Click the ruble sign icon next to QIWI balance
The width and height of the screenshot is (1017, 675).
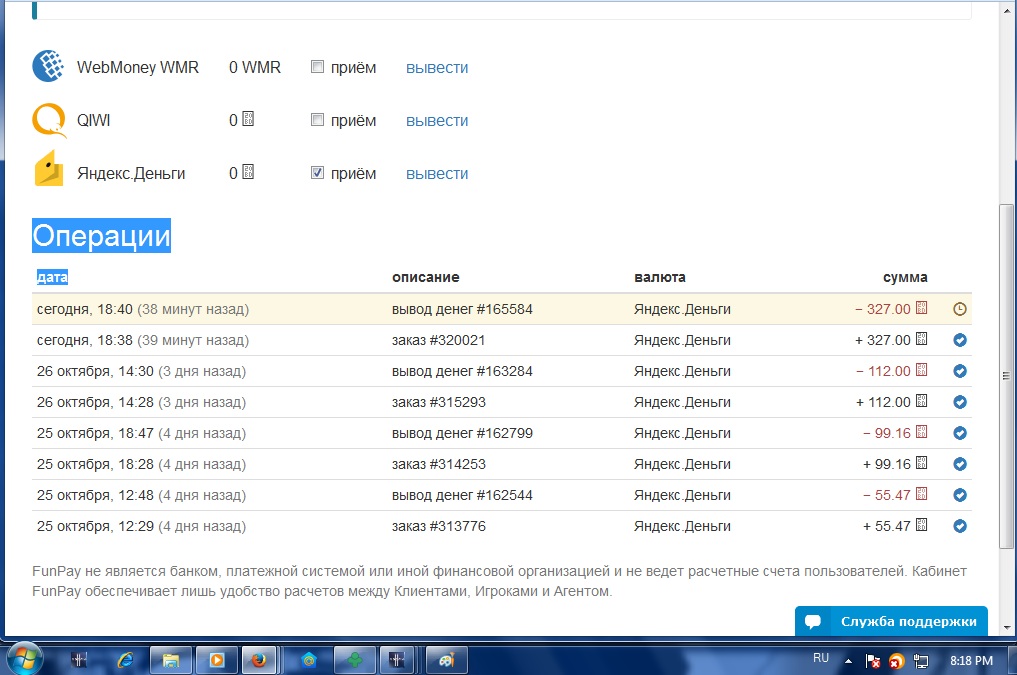click(248, 119)
